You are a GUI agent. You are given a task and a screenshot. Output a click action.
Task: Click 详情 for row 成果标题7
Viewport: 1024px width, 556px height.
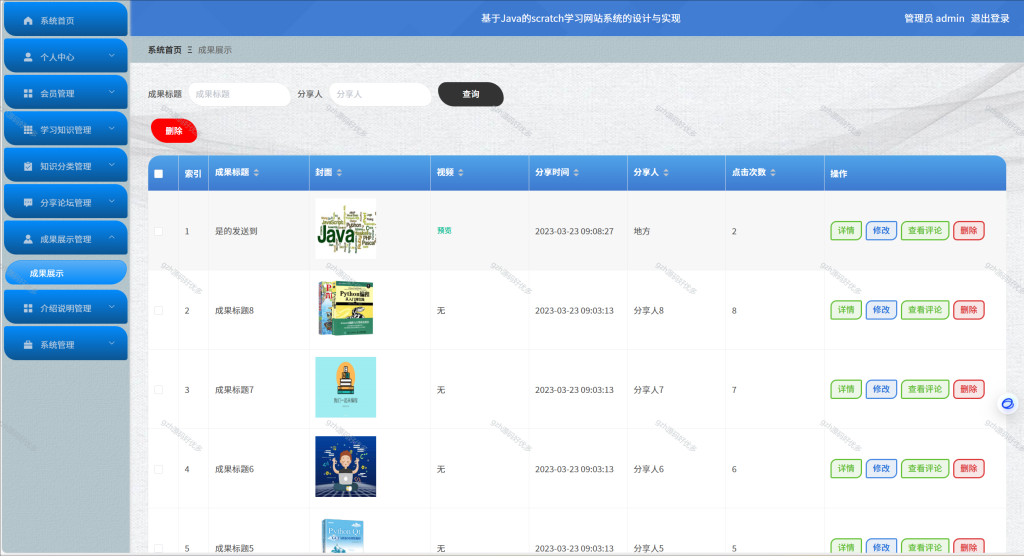tap(846, 389)
